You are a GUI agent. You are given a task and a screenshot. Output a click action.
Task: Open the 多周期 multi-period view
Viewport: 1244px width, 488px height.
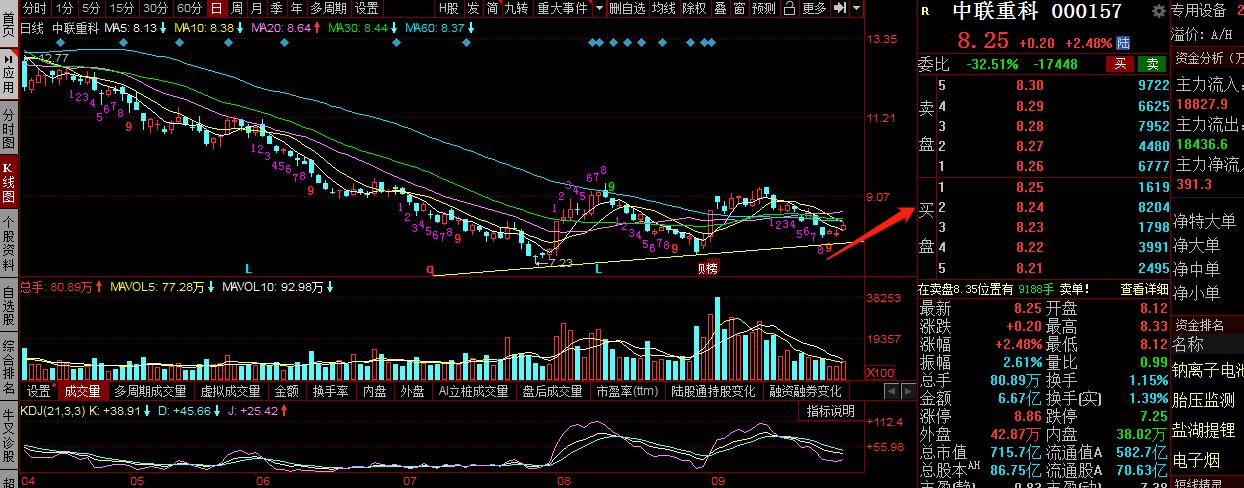pos(328,9)
